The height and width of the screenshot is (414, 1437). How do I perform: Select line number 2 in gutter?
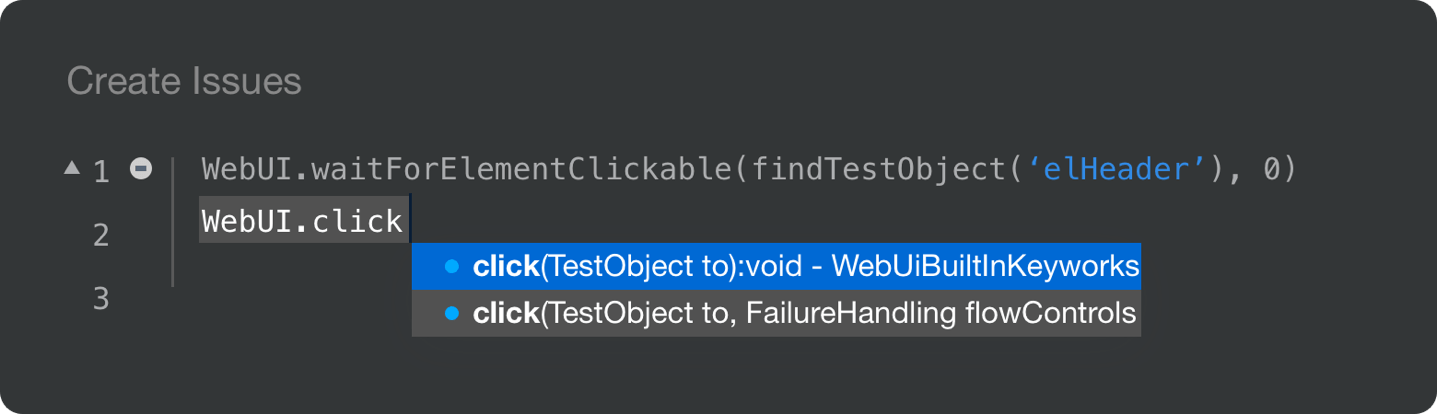[x=101, y=235]
